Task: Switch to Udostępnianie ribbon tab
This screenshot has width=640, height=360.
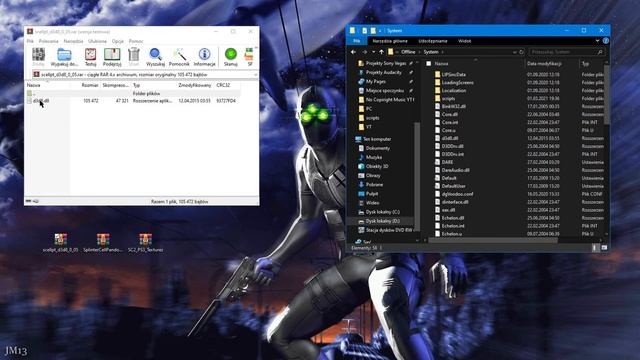Action: [x=433, y=41]
